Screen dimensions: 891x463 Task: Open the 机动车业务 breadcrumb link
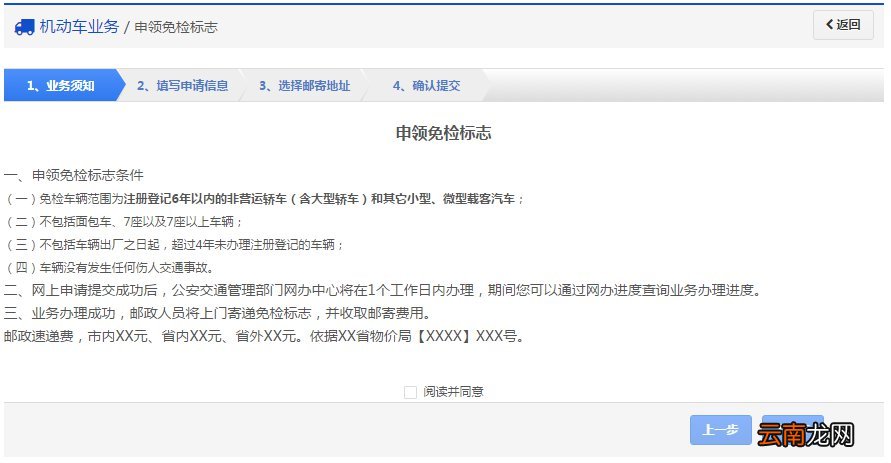pyautogui.click(x=79, y=27)
